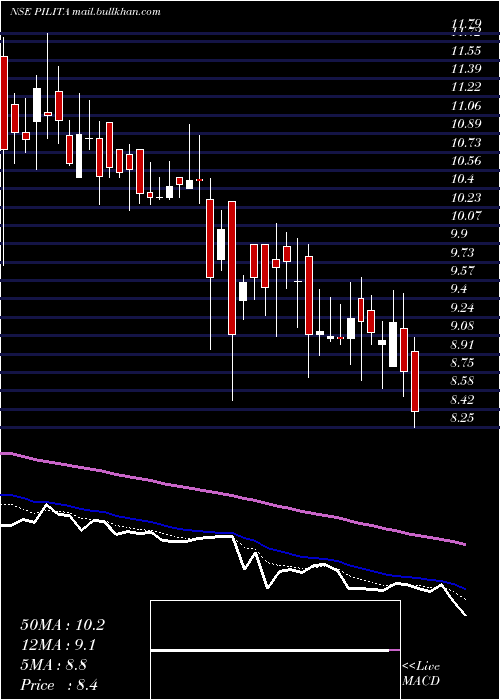Click the 9.4 price axis label
The height and width of the screenshot is (700, 500).
coord(459,289)
